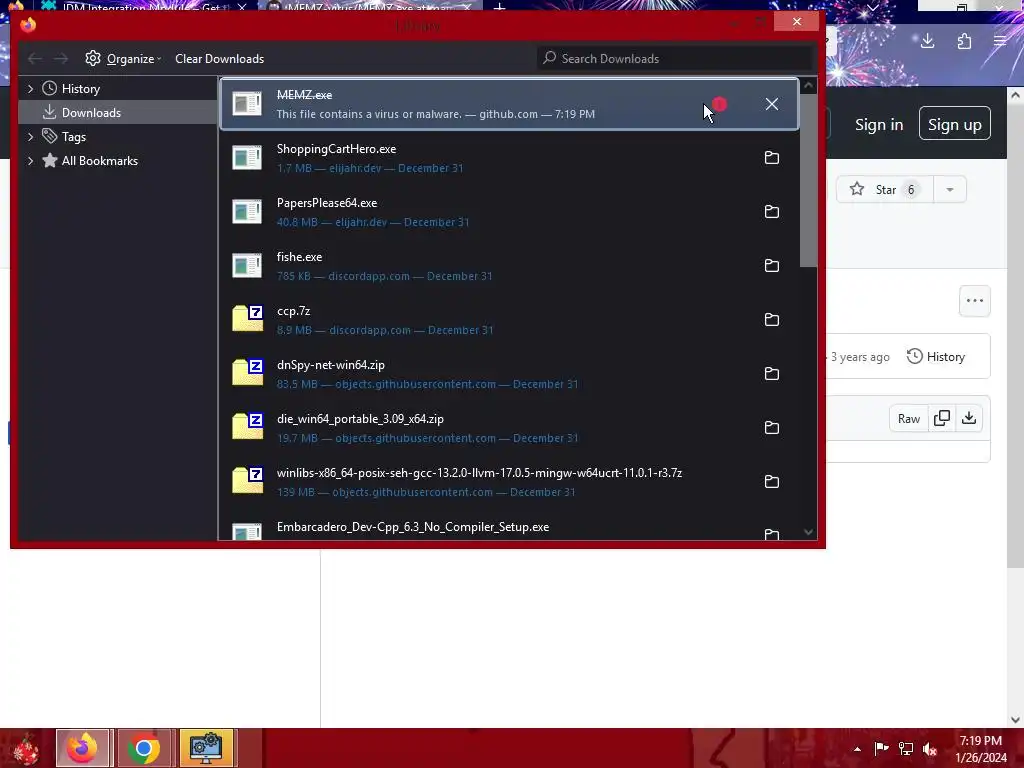The image size is (1024, 768).
Task: Open folder icon for ccp.7z
Action: click(771, 320)
